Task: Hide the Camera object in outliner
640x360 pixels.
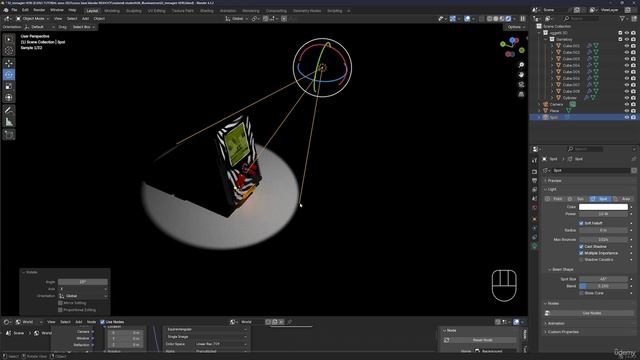Action: pos(627,104)
